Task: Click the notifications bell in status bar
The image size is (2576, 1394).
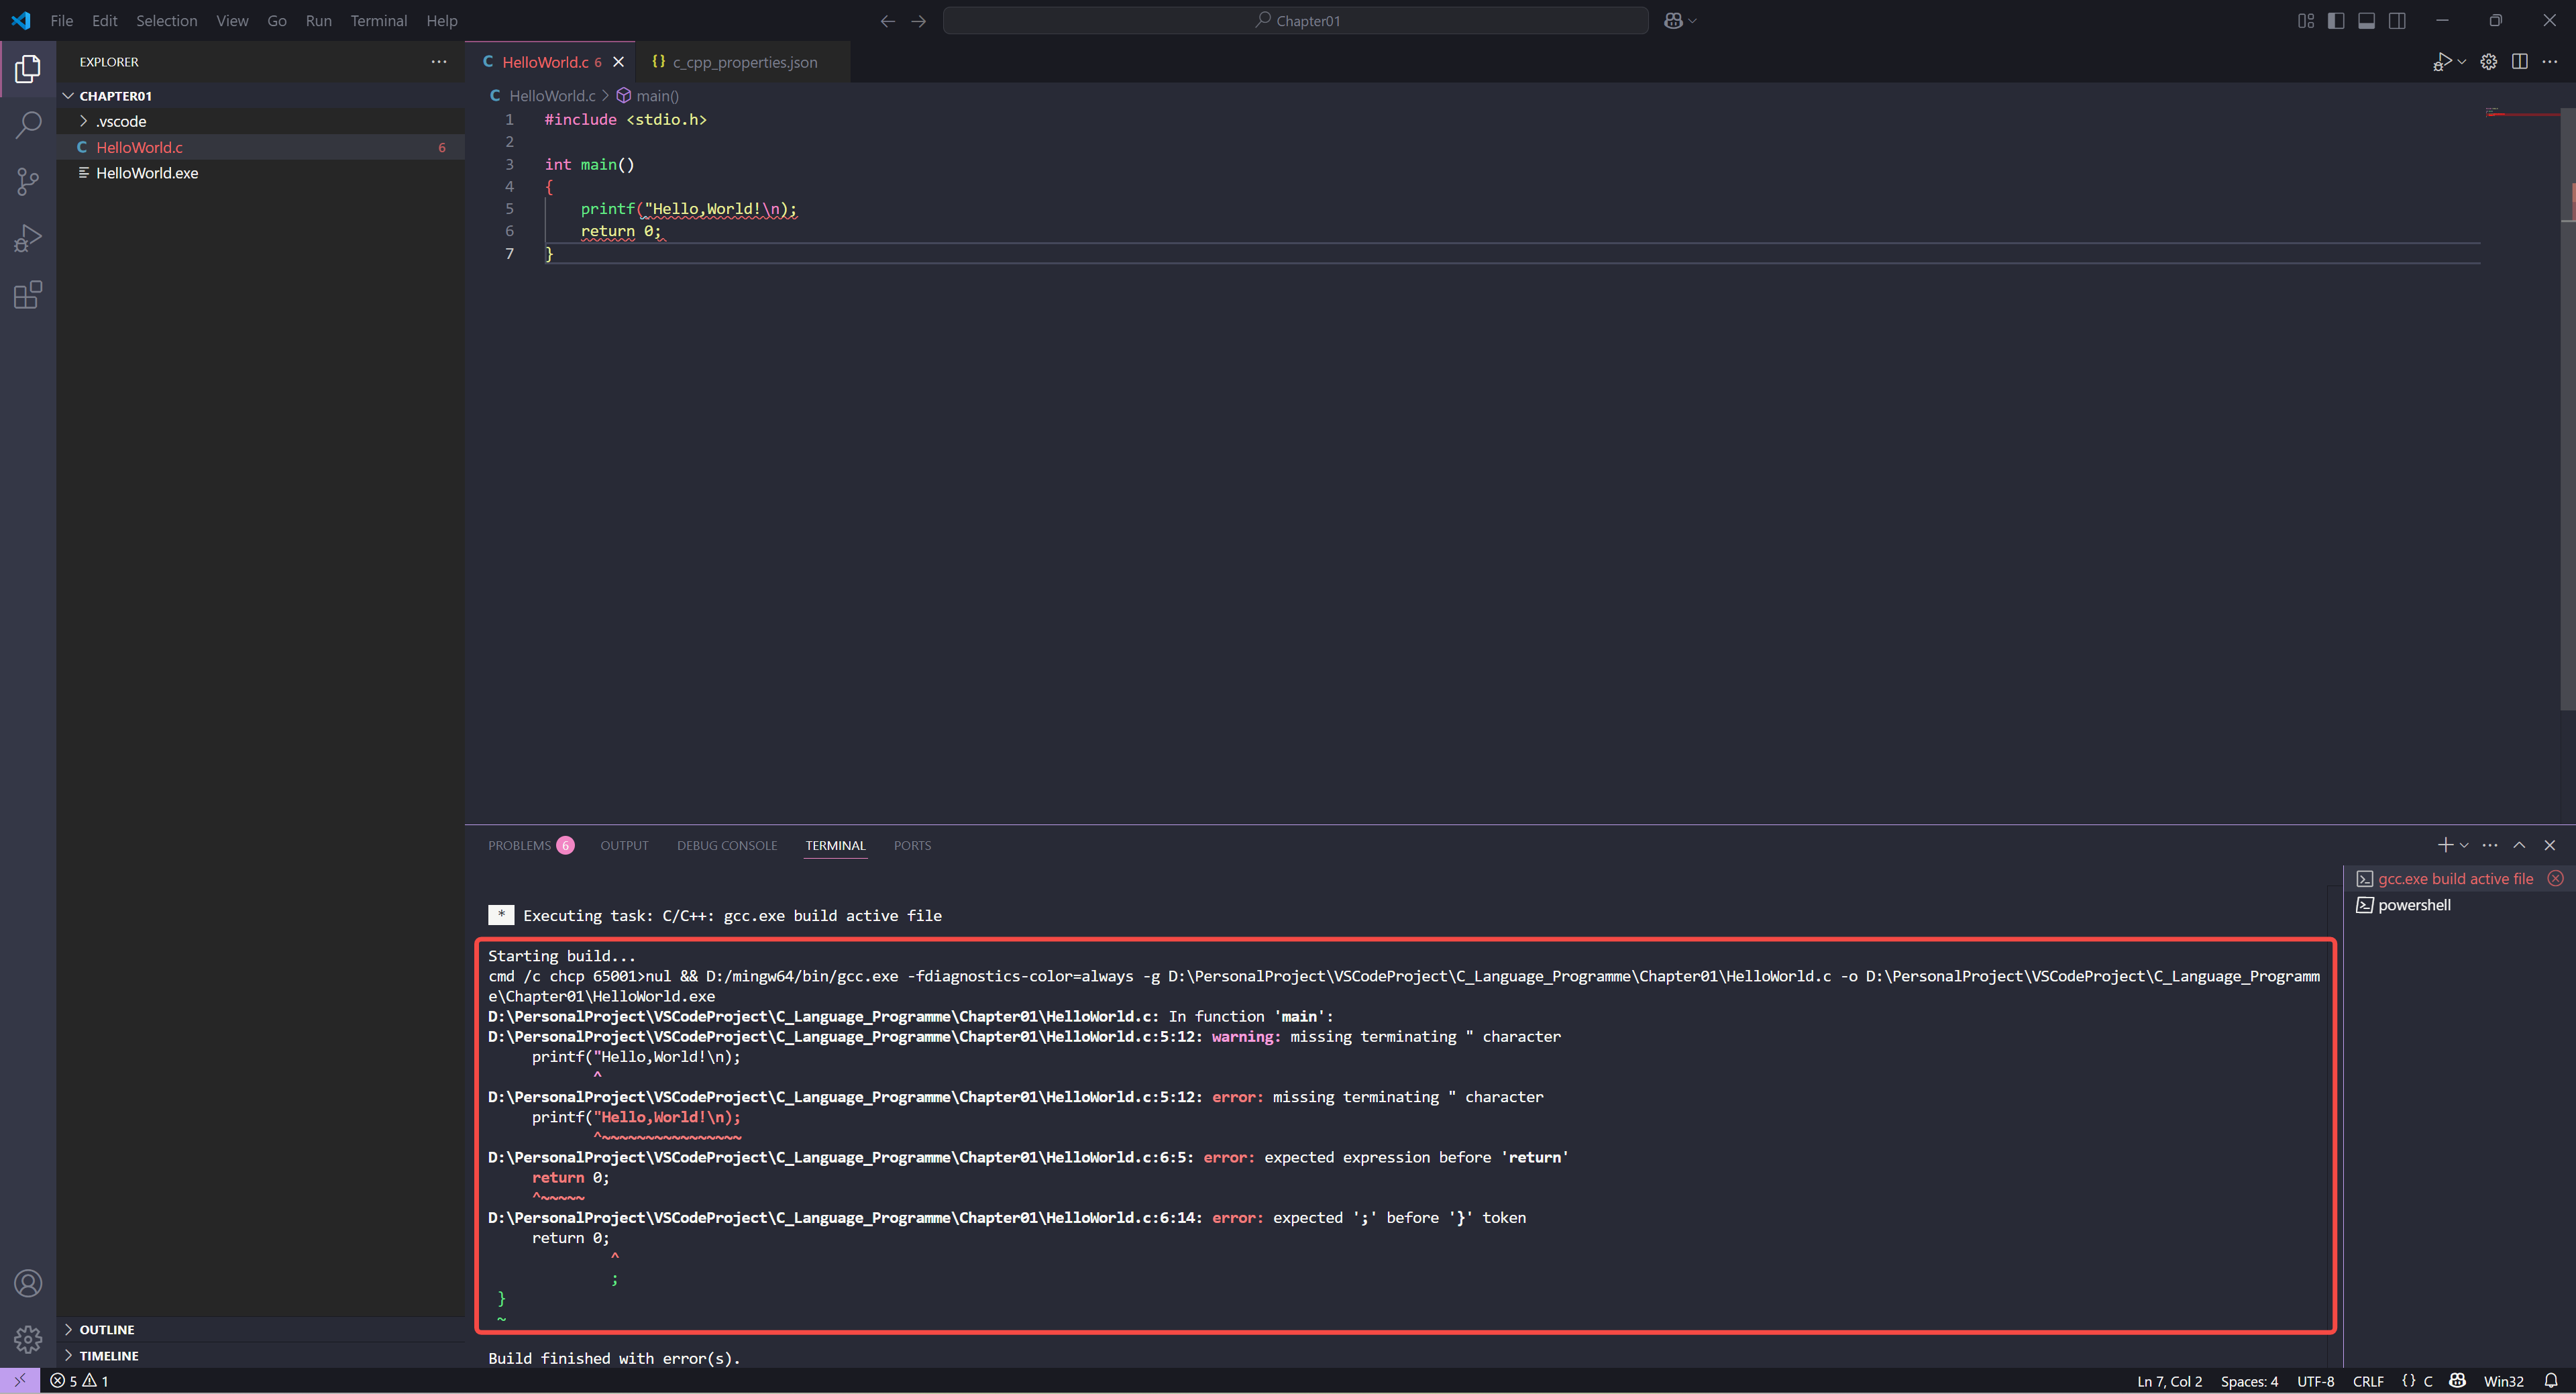Action: coord(2551,1381)
